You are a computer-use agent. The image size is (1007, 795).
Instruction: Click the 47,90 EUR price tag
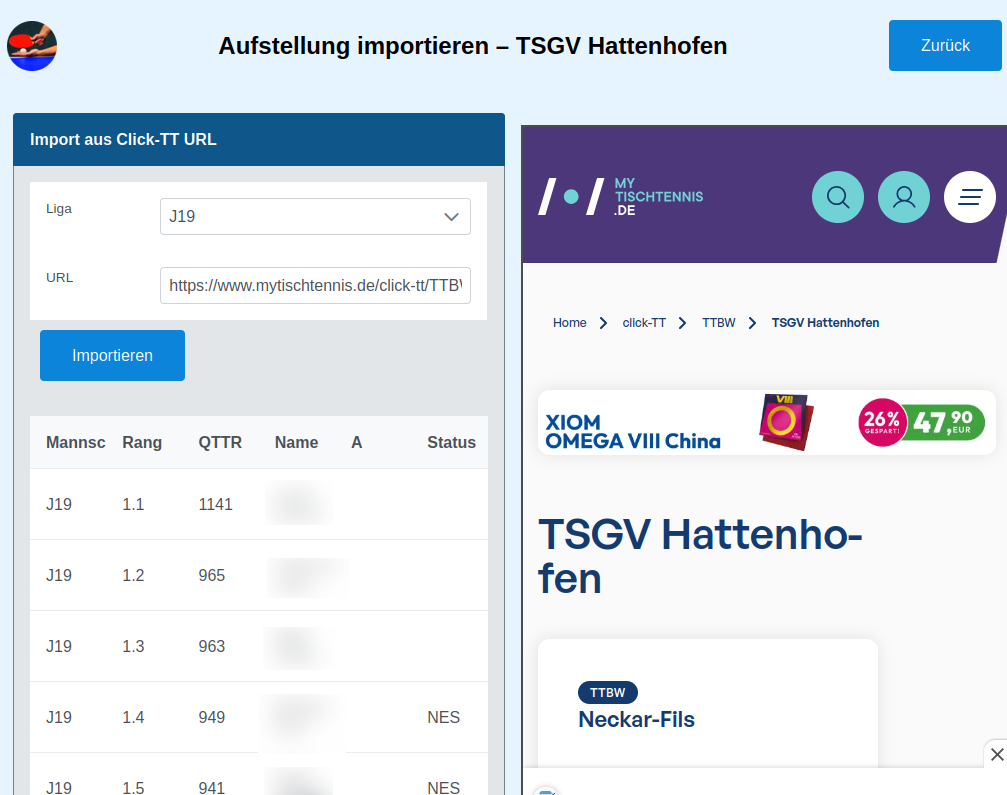(x=944, y=423)
